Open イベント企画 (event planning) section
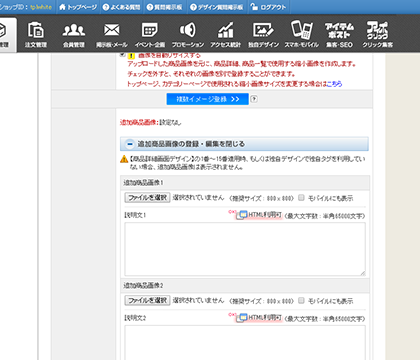 [150, 35]
